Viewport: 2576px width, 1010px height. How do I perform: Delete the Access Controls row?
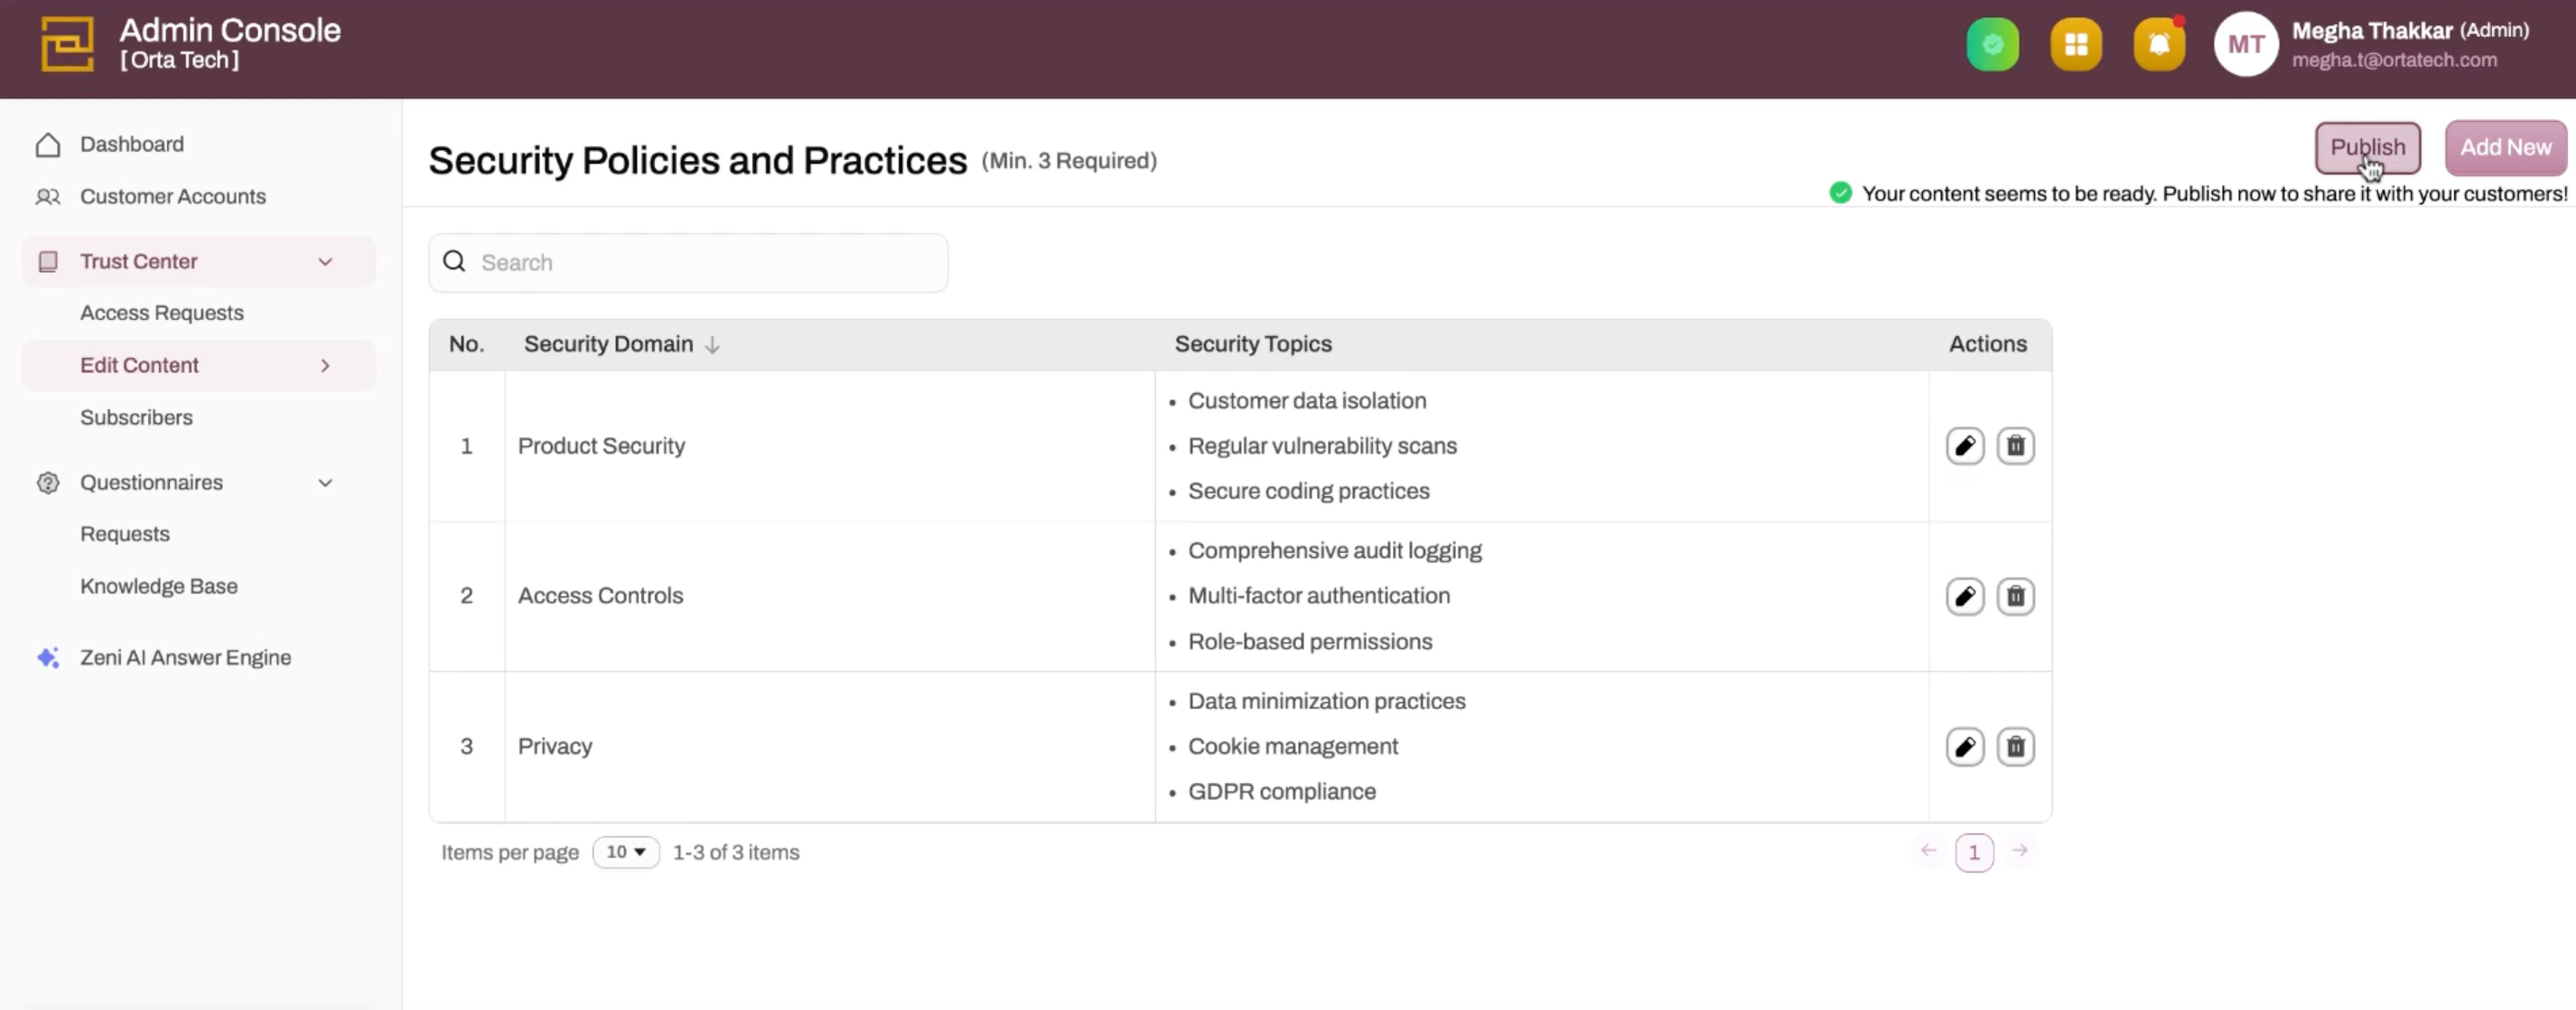tap(2015, 597)
